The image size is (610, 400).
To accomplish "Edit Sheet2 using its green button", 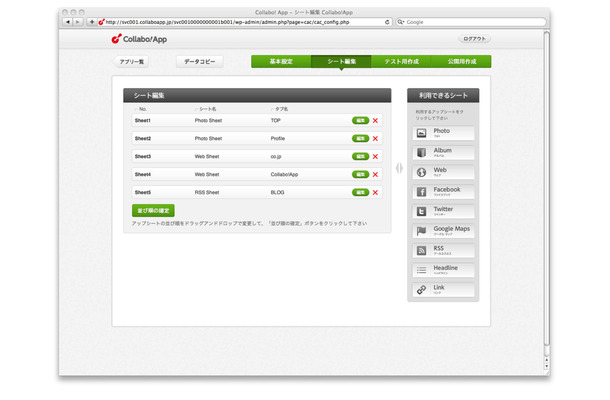I will 361,139.
